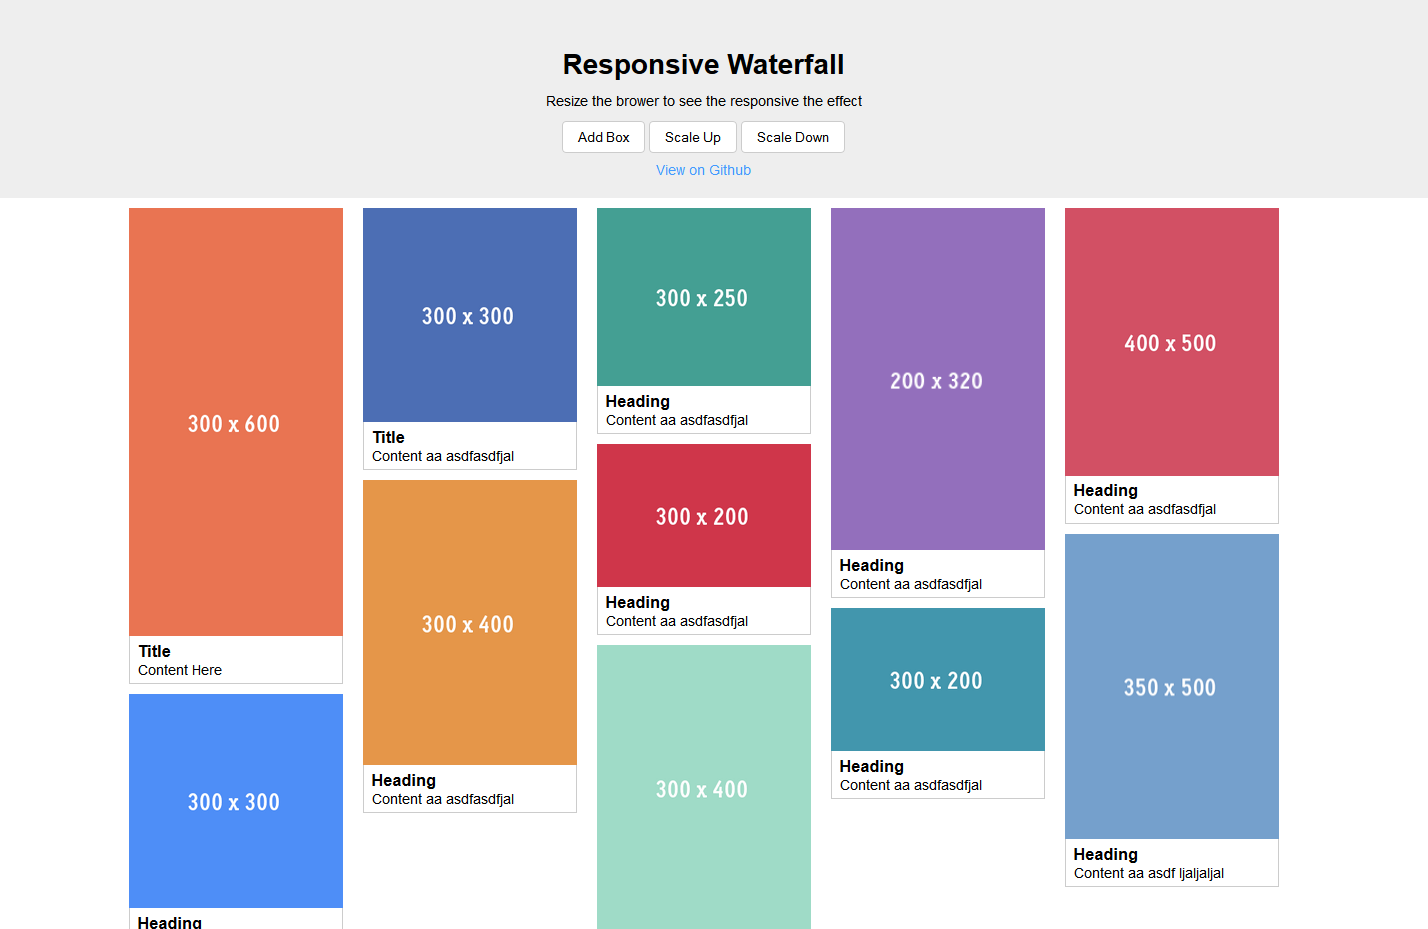Click the orange 300 x 600 image
Image resolution: width=1428 pixels, height=929 pixels.
coord(236,422)
